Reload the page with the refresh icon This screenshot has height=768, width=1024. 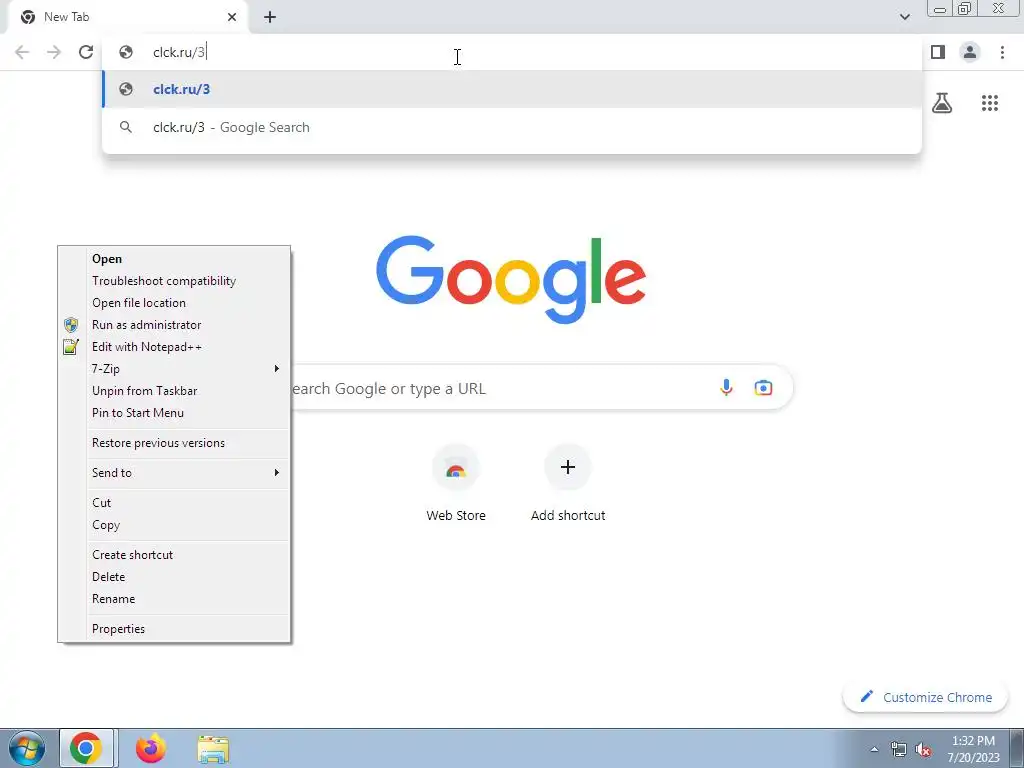click(86, 52)
